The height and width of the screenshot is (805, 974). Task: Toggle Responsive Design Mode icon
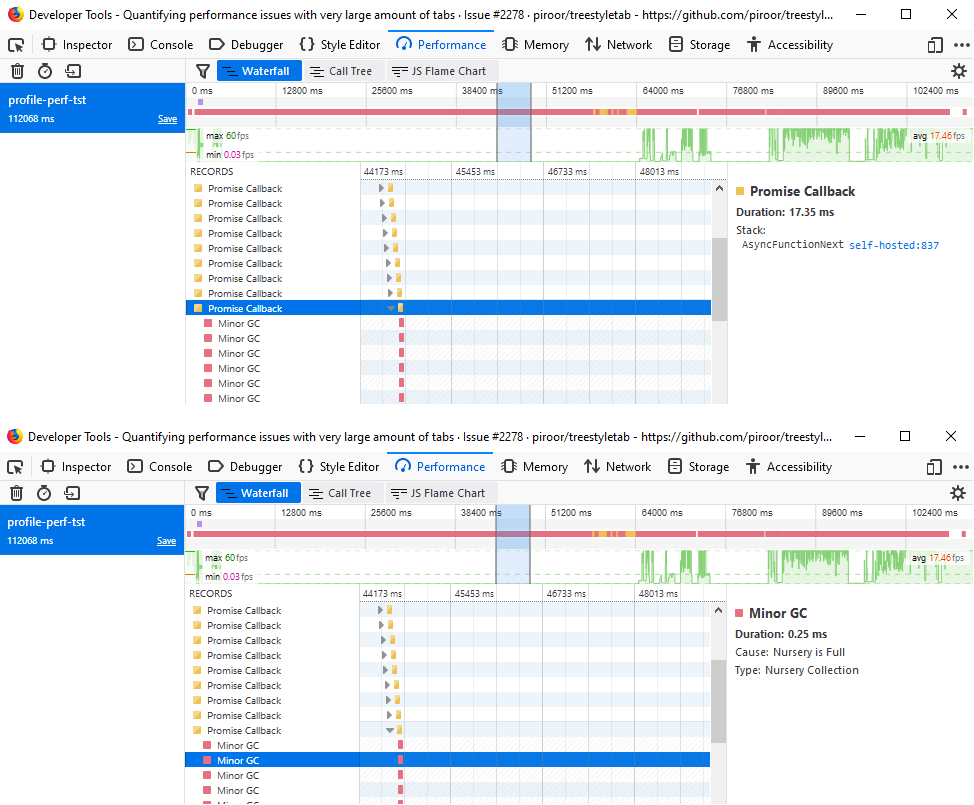tap(934, 45)
